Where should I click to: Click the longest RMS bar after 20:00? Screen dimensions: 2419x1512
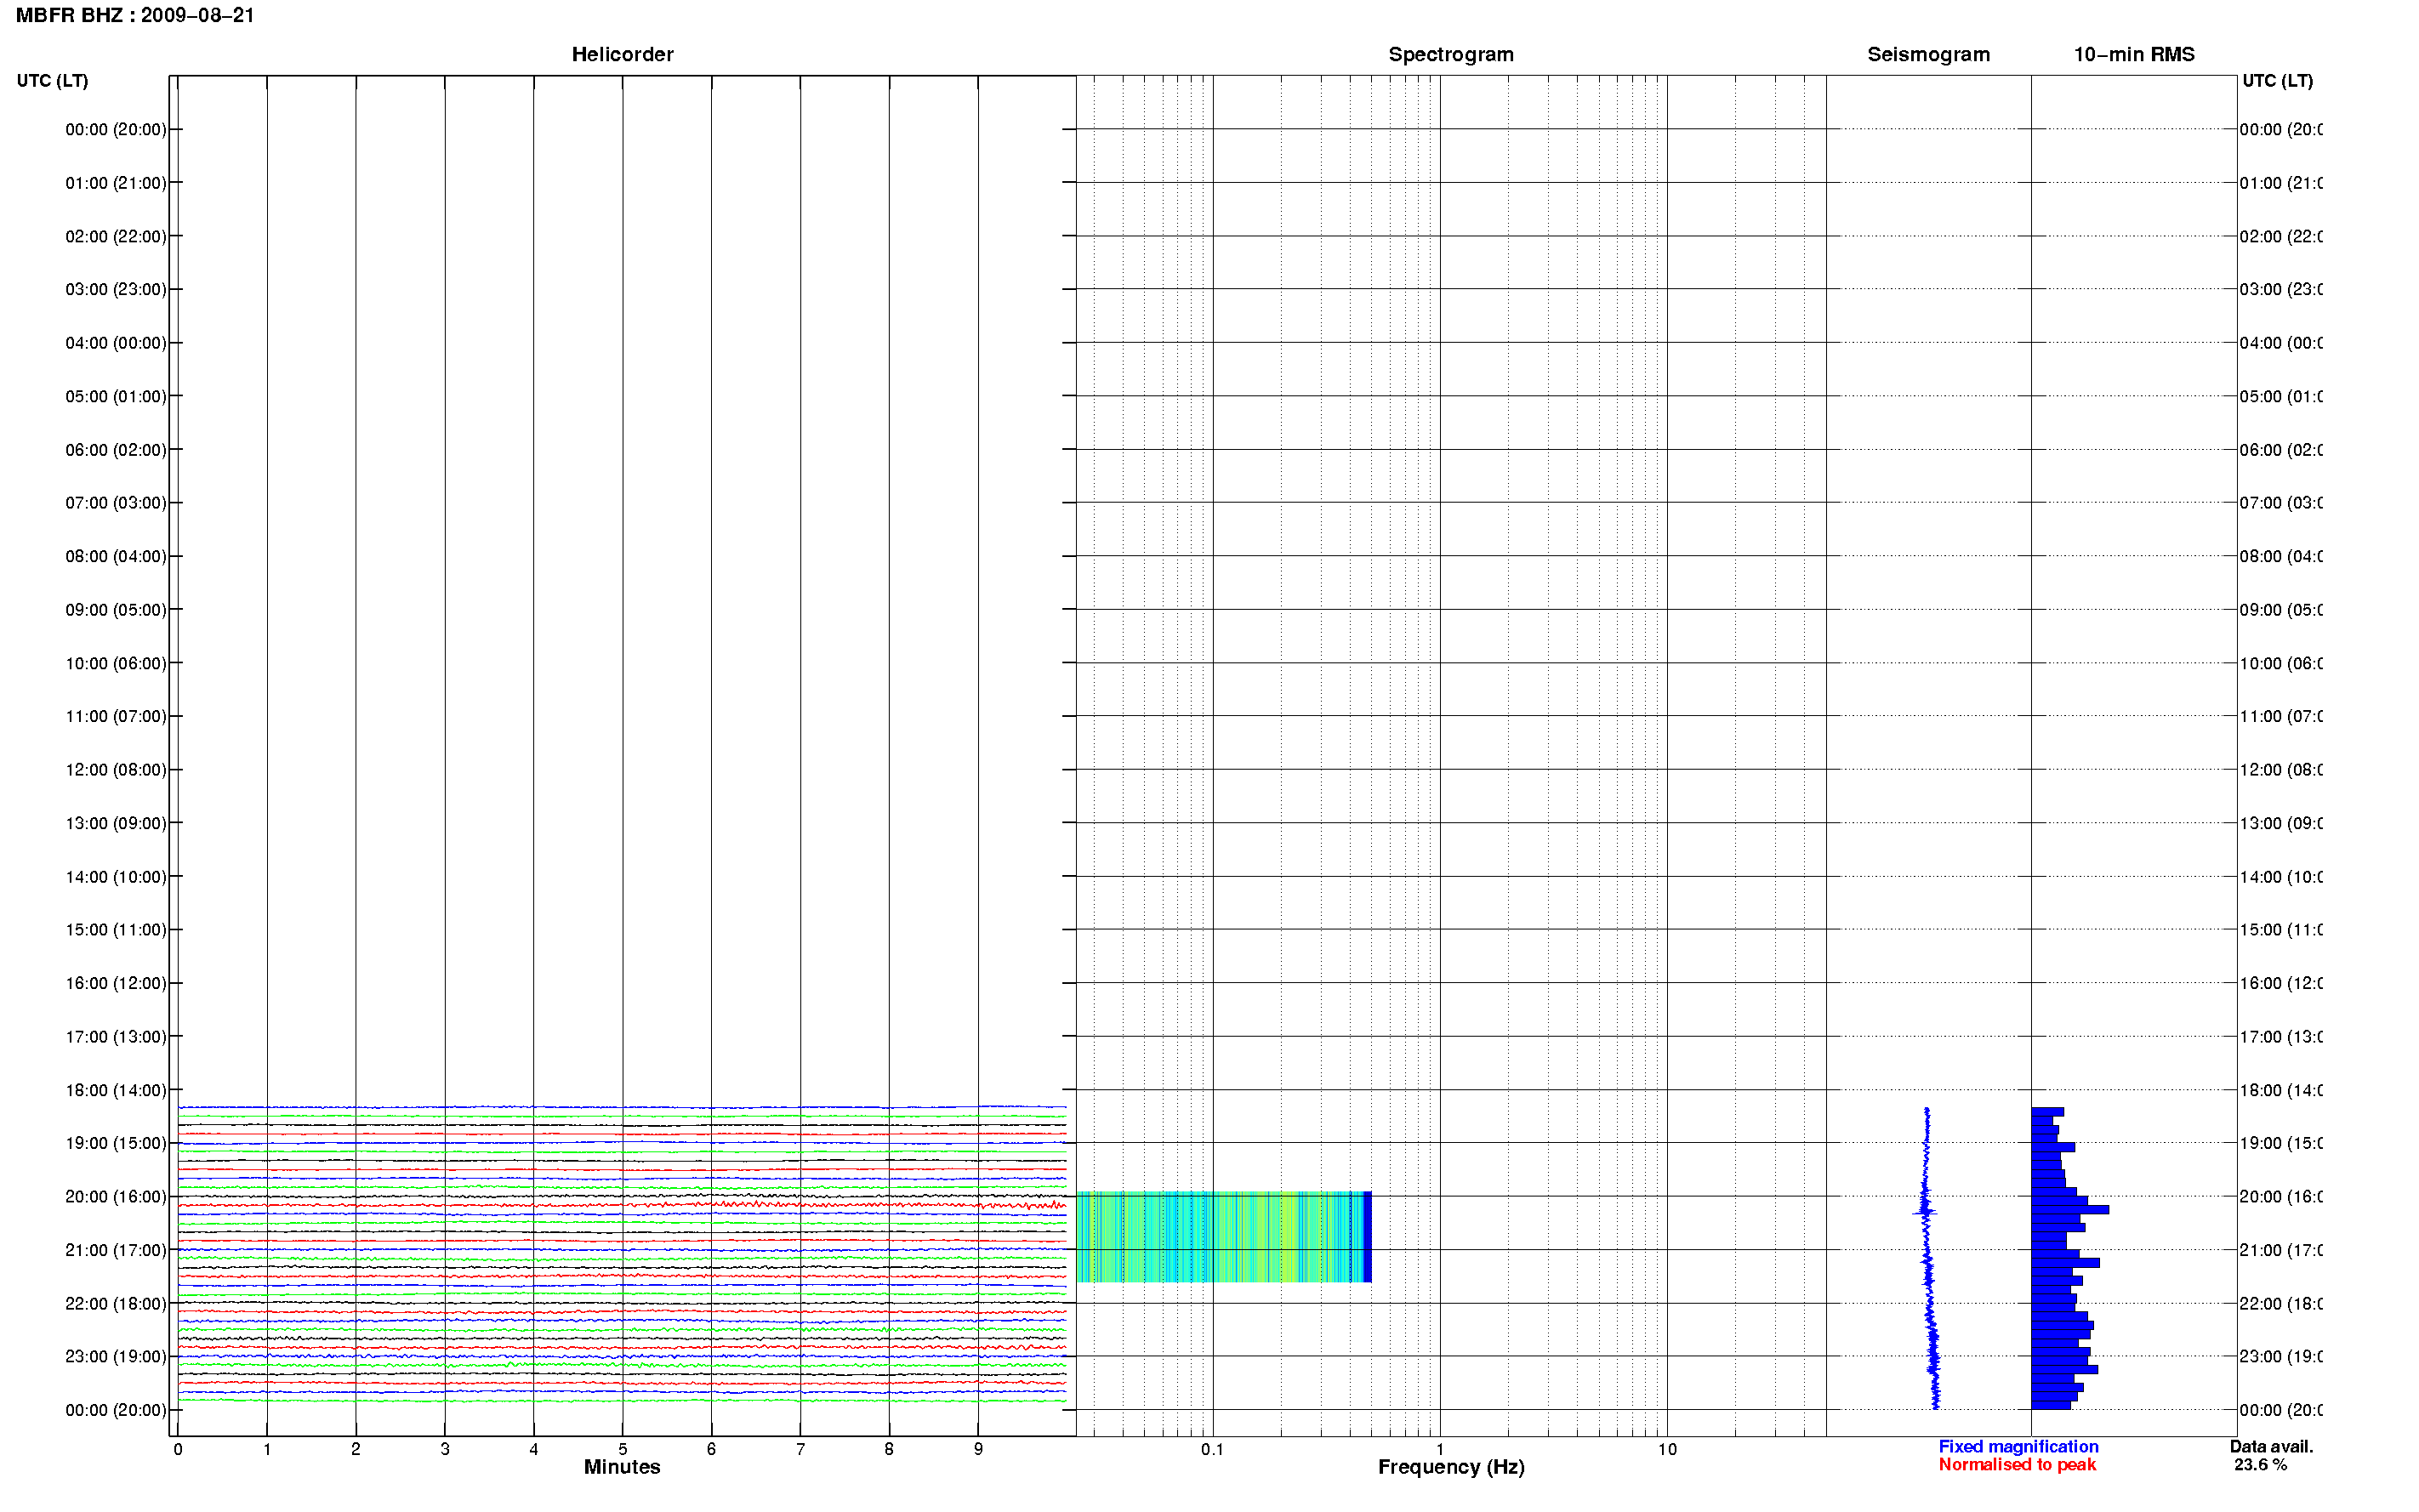pos(2069,1209)
